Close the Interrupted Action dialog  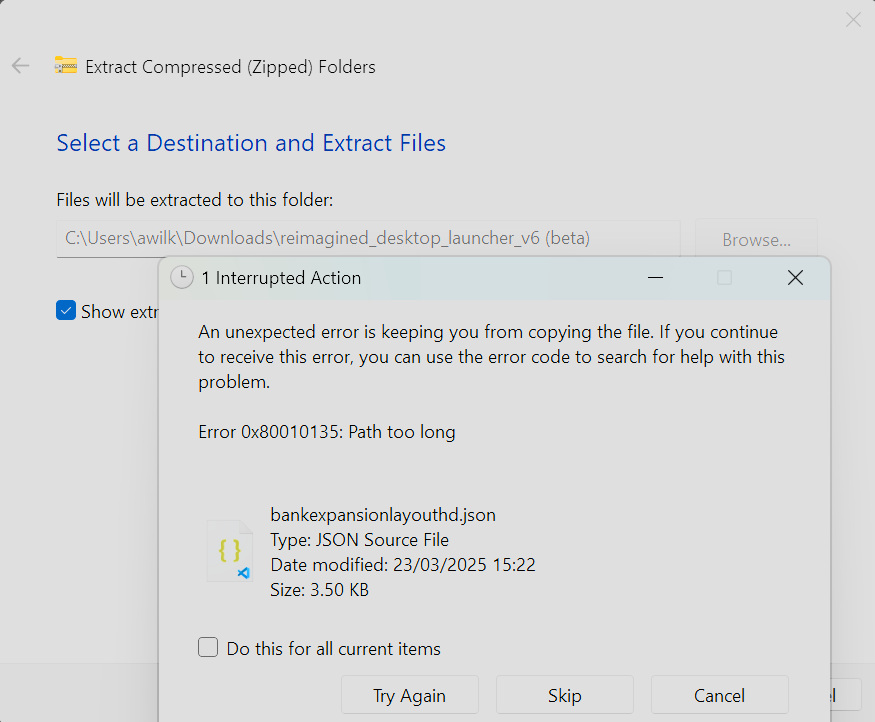tap(795, 277)
